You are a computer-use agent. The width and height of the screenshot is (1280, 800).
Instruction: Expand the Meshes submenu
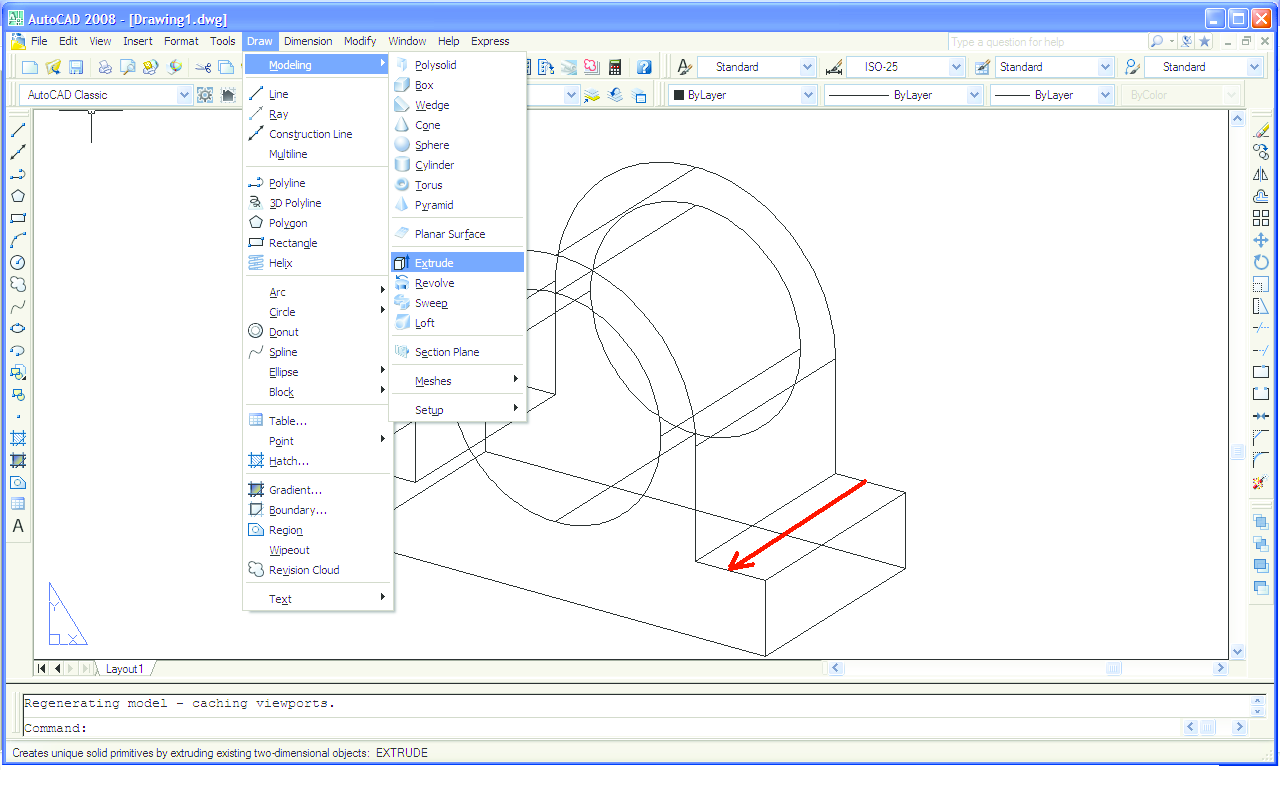(x=457, y=381)
